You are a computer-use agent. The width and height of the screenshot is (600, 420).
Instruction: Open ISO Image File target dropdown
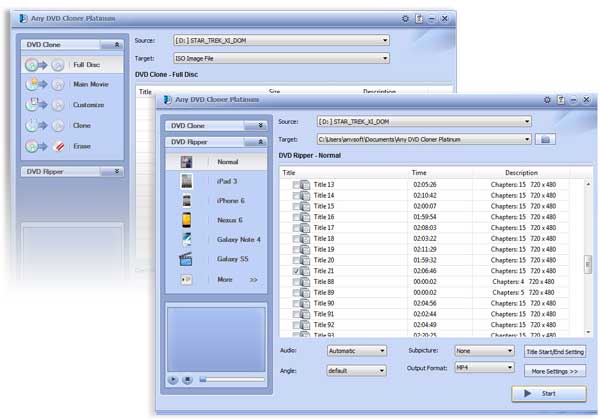click(281, 58)
